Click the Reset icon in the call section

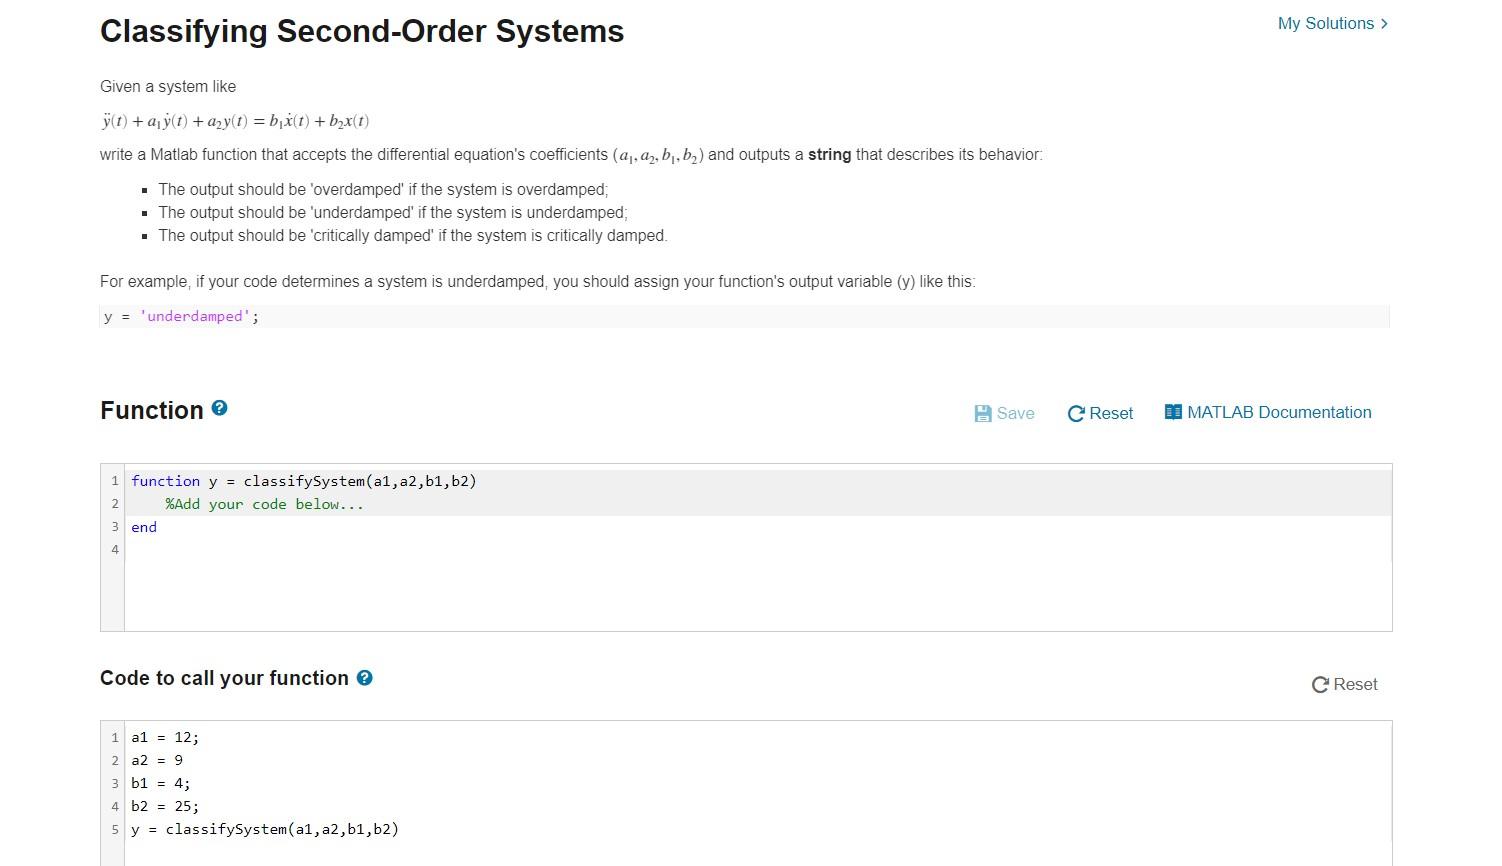pos(1320,685)
